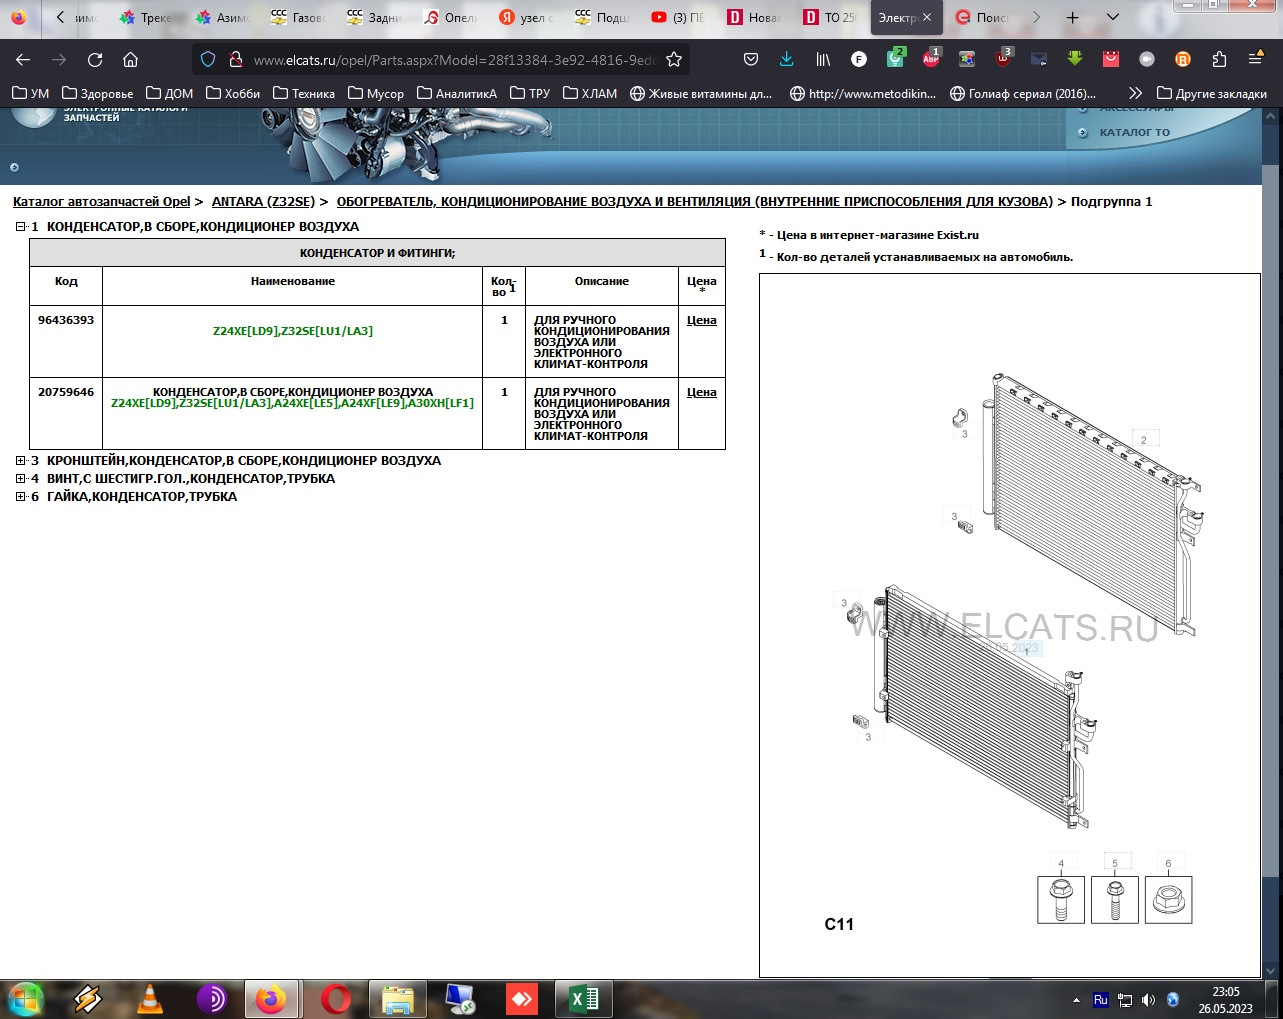This screenshot has width=1283, height=1019.
Task: Open a new browser tab
Action: click(x=1072, y=18)
